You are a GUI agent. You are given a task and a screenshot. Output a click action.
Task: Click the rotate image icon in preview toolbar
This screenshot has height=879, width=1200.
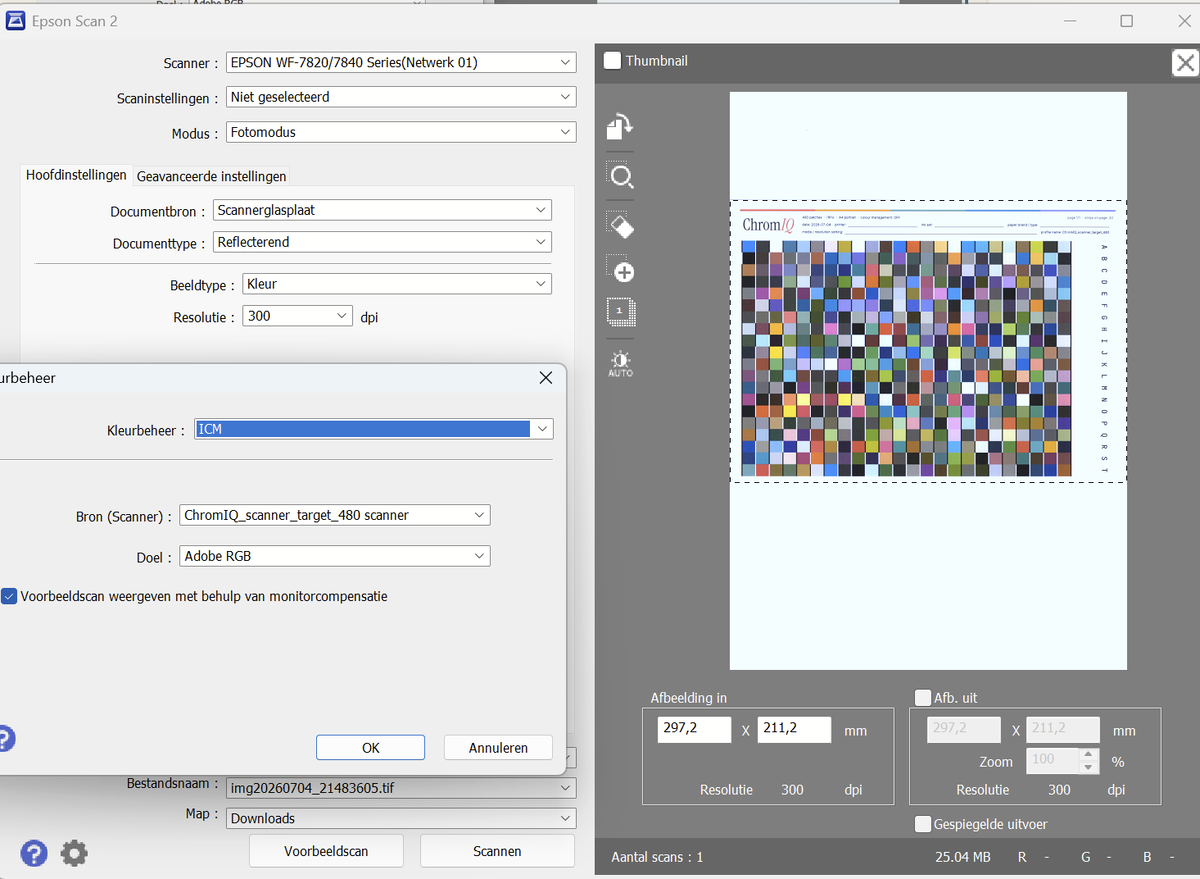(x=620, y=127)
